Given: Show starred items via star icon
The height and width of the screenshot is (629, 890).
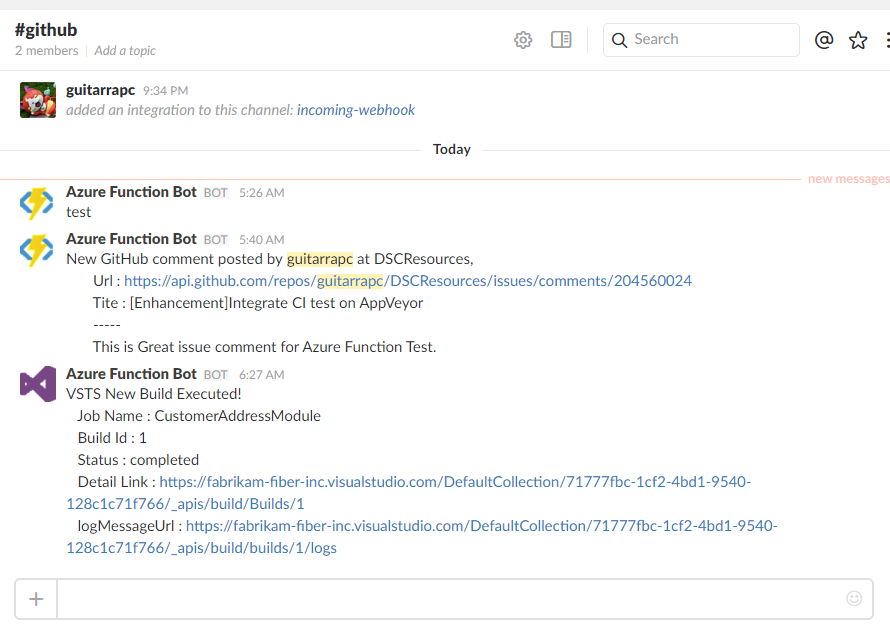Looking at the screenshot, I should (858, 40).
